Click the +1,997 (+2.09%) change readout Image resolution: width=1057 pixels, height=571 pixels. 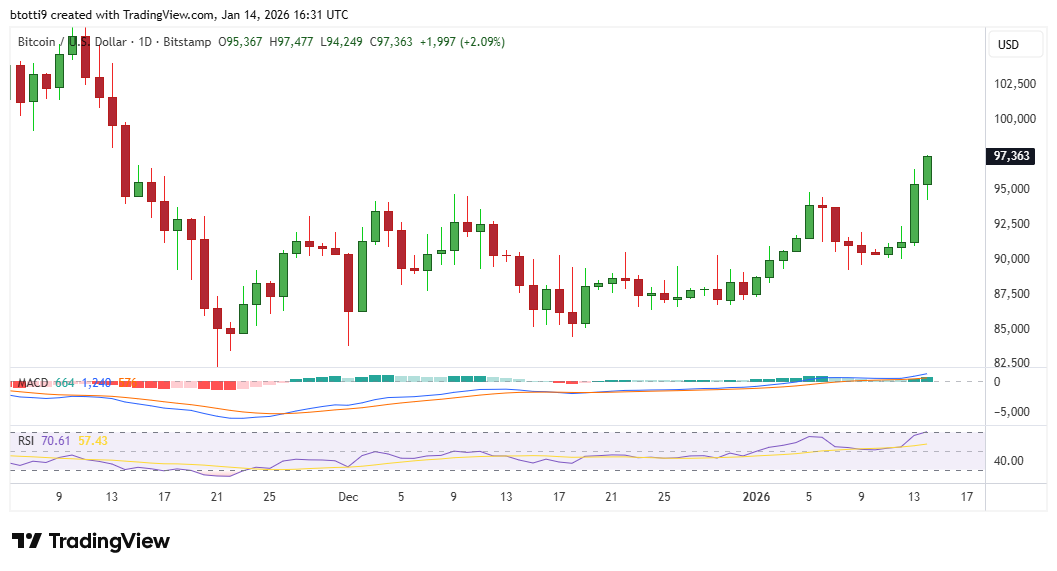(x=464, y=42)
